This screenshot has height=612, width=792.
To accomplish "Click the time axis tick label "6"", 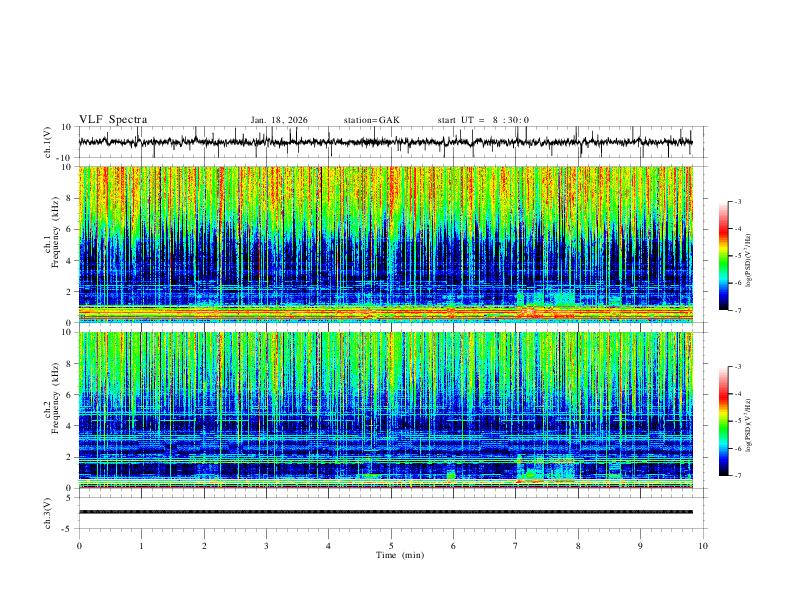I will click(454, 546).
